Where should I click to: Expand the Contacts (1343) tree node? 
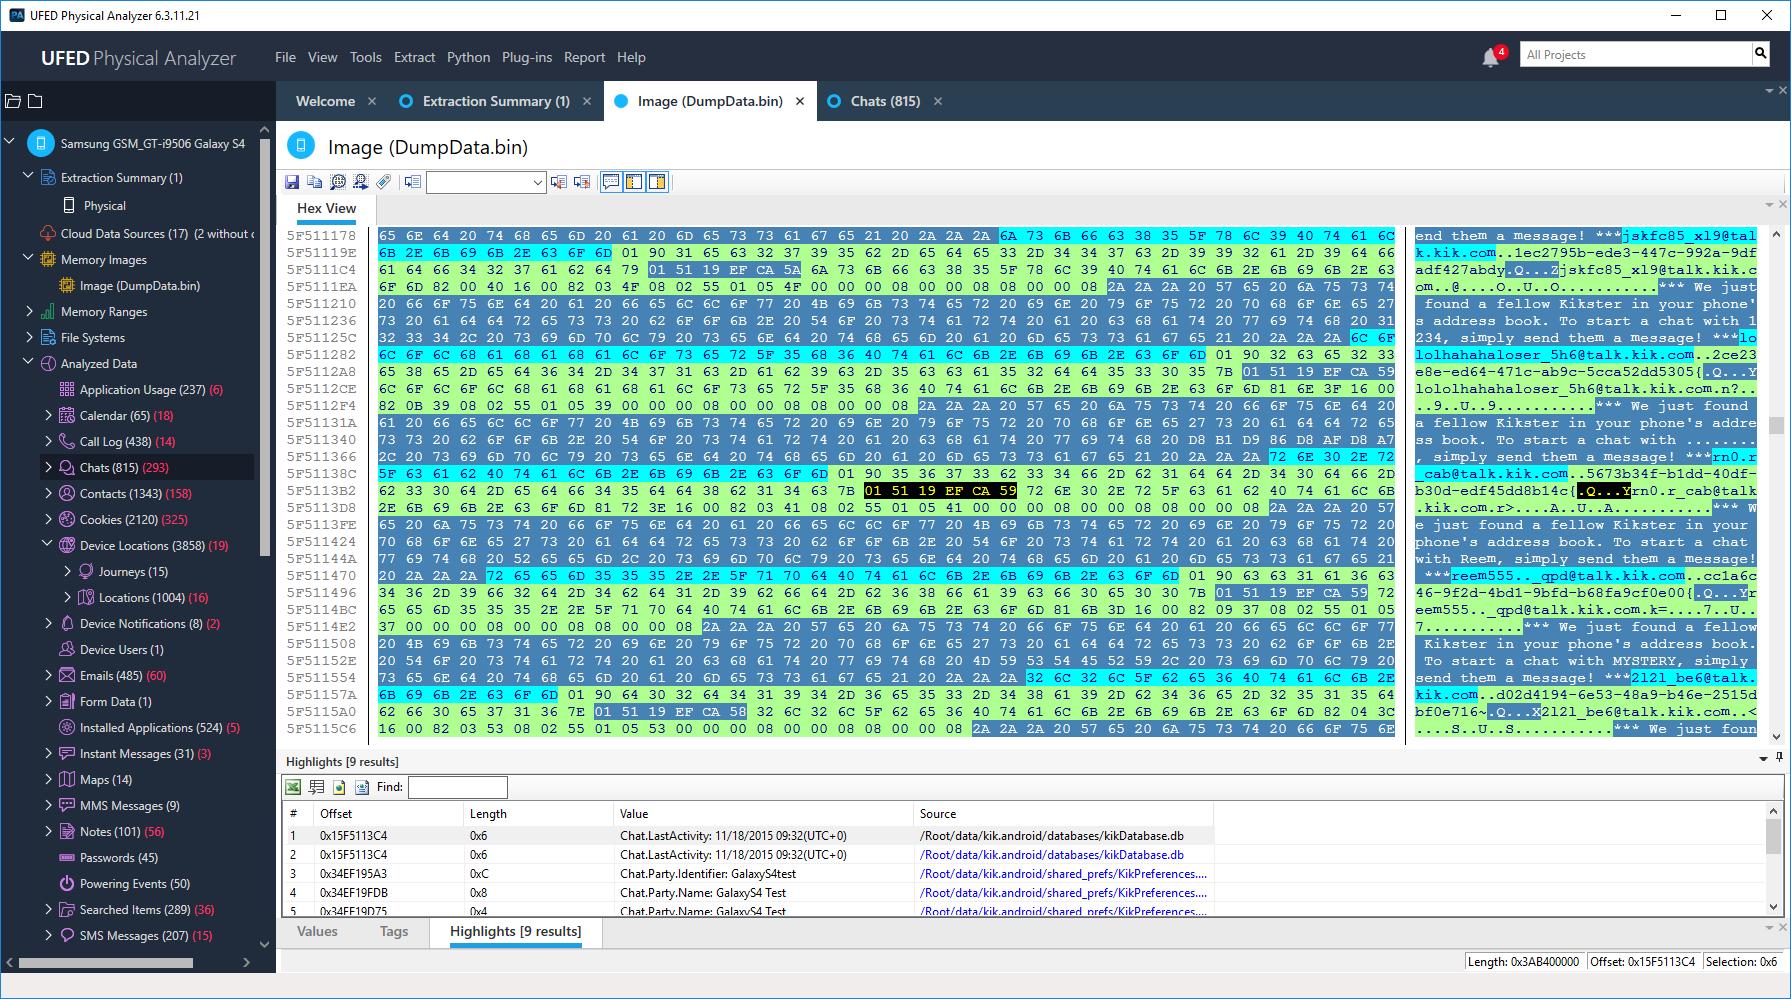48,493
